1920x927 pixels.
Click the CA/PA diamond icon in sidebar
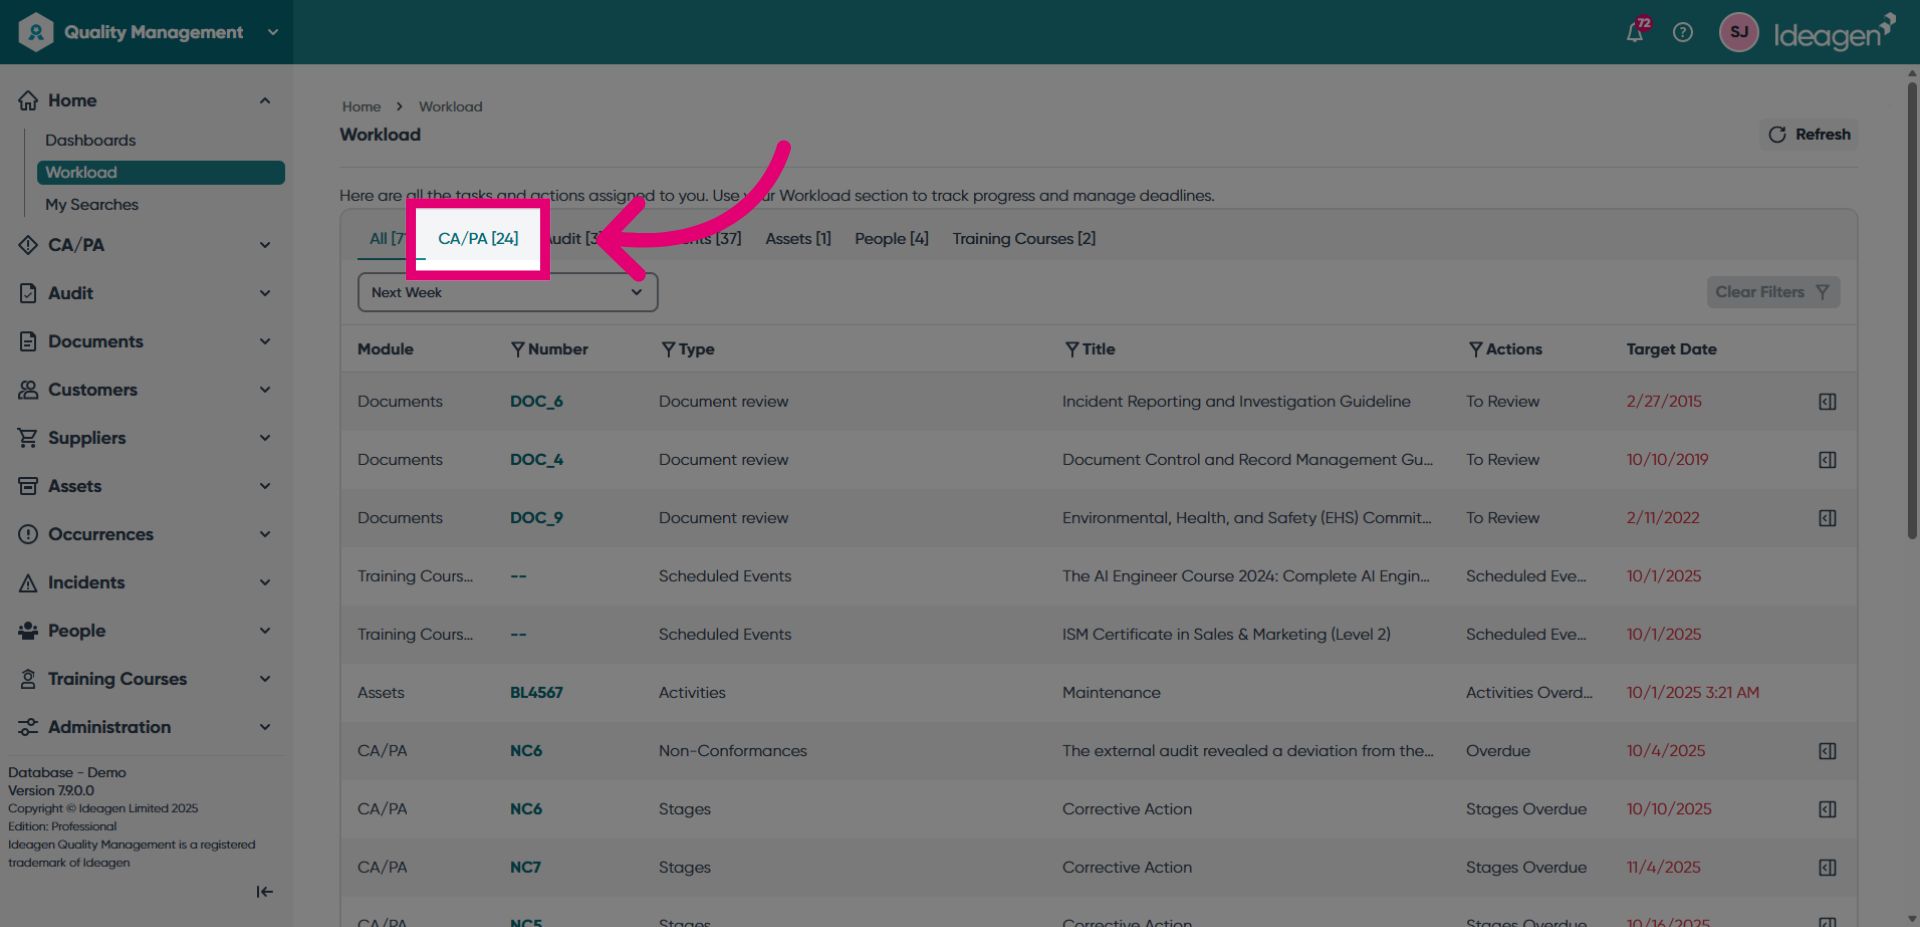click(28, 245)
